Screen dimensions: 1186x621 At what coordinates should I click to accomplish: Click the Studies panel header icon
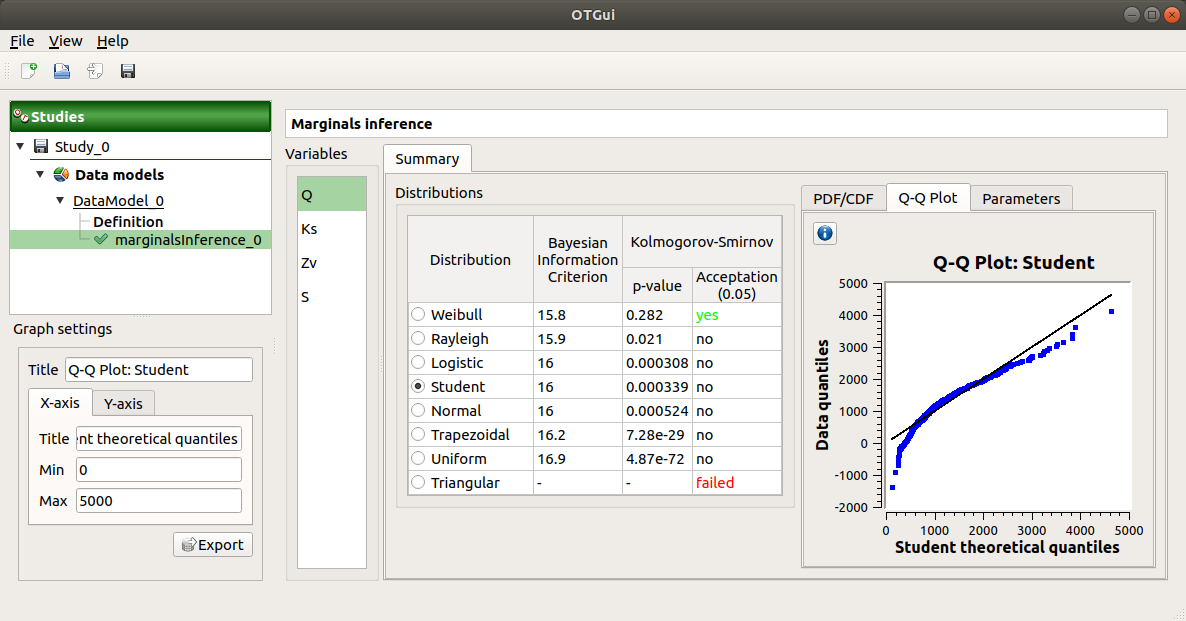click(x=21, y=116)
